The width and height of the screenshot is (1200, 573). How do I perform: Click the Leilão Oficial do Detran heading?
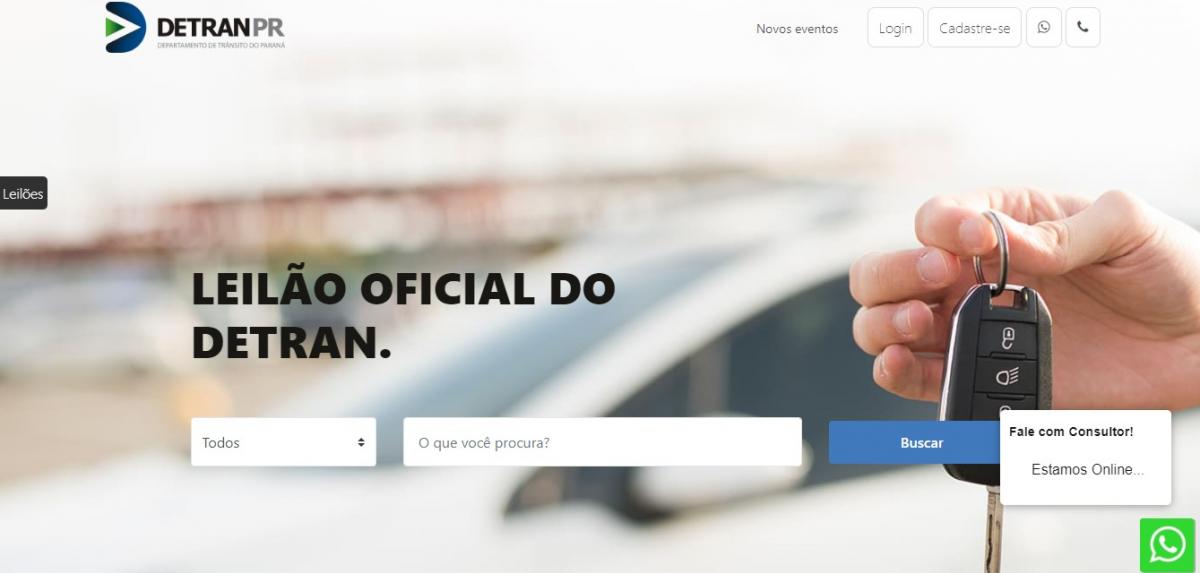[403, 316]
